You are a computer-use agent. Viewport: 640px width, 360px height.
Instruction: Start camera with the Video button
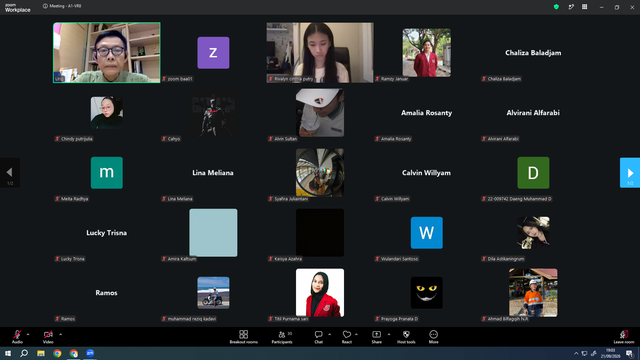tap(48, 336)
